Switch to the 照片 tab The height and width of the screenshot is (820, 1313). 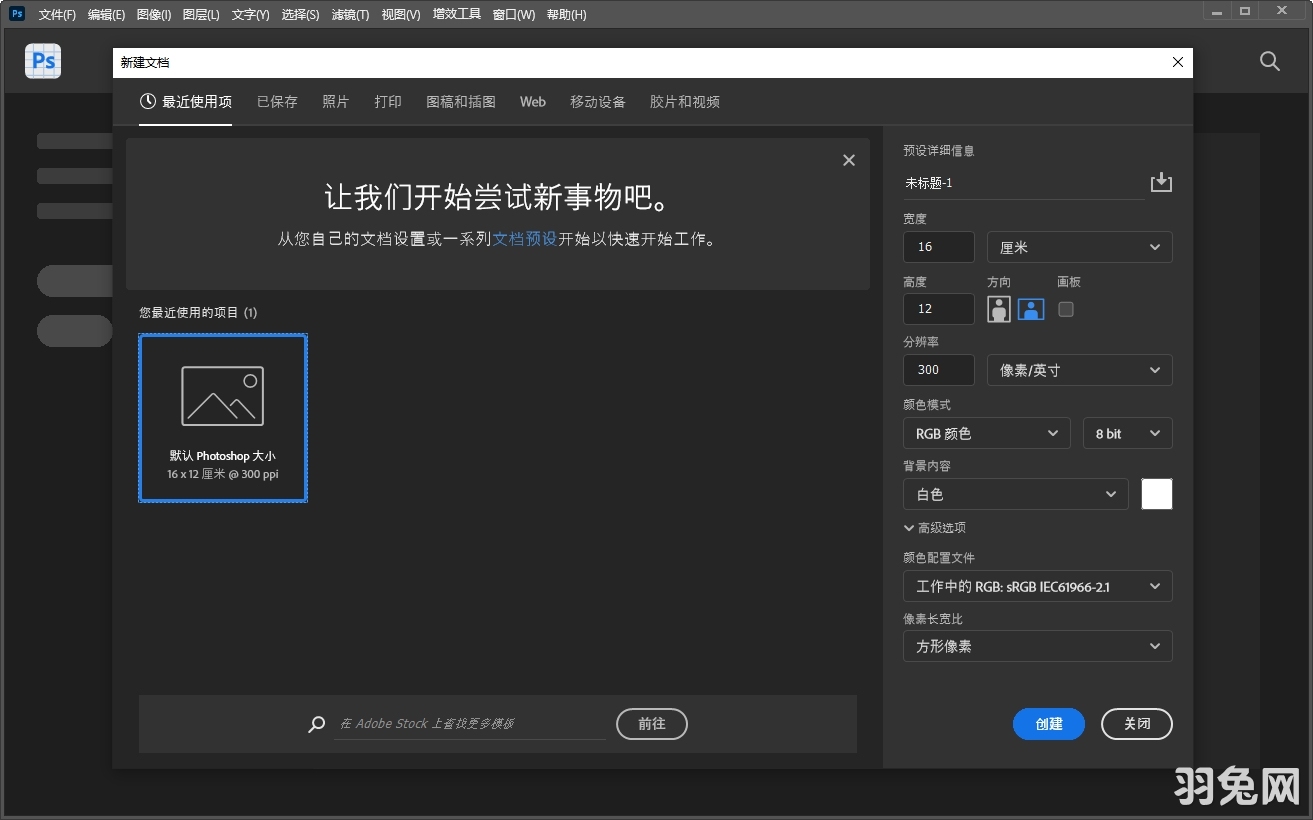click(336, 101)
